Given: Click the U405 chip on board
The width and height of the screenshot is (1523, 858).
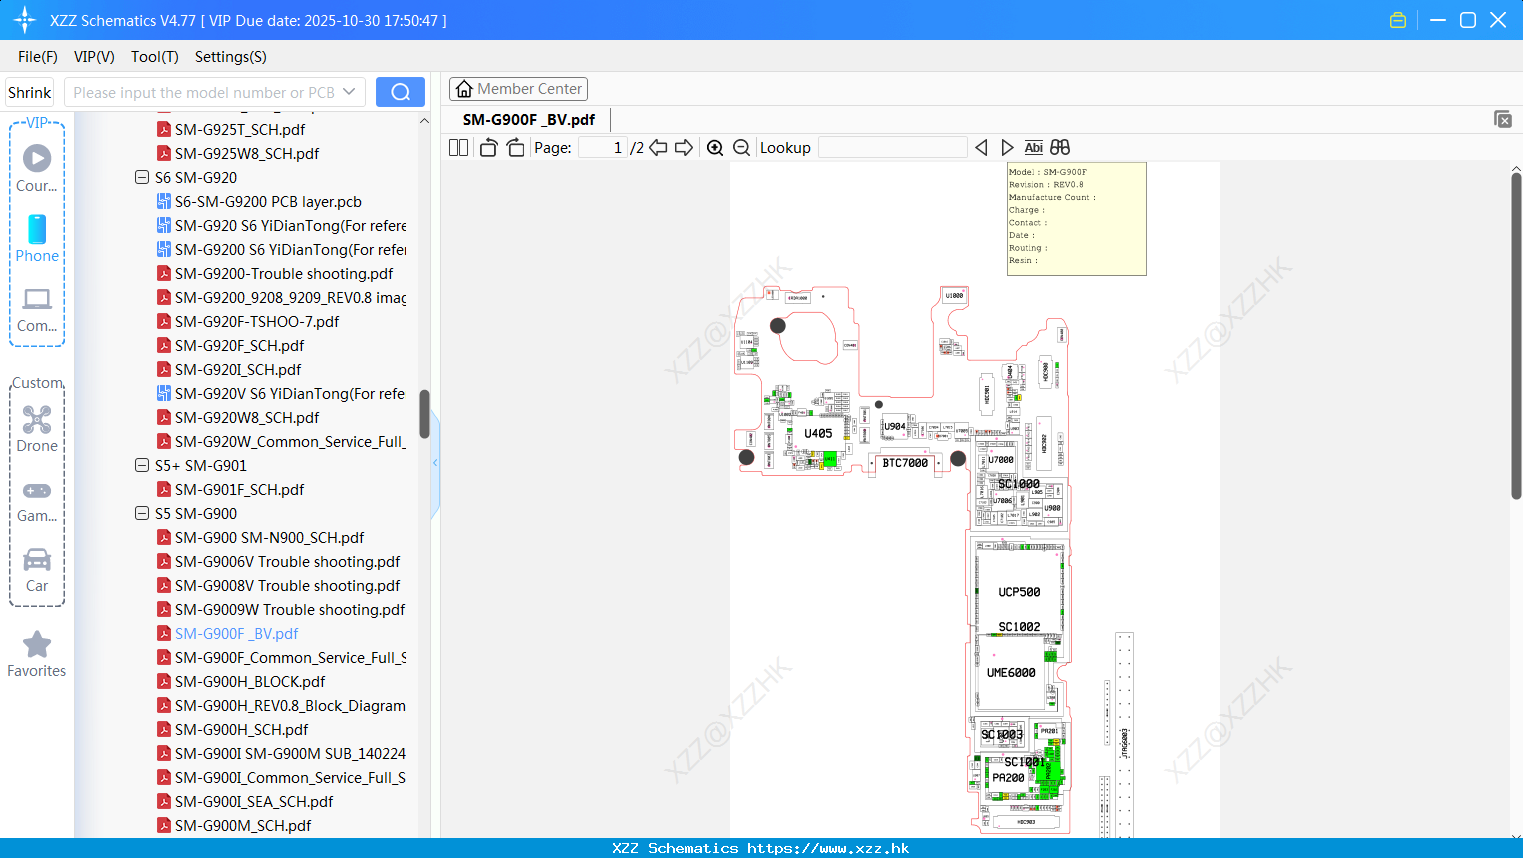Looking at the screenshot, I should click(818, 433).
